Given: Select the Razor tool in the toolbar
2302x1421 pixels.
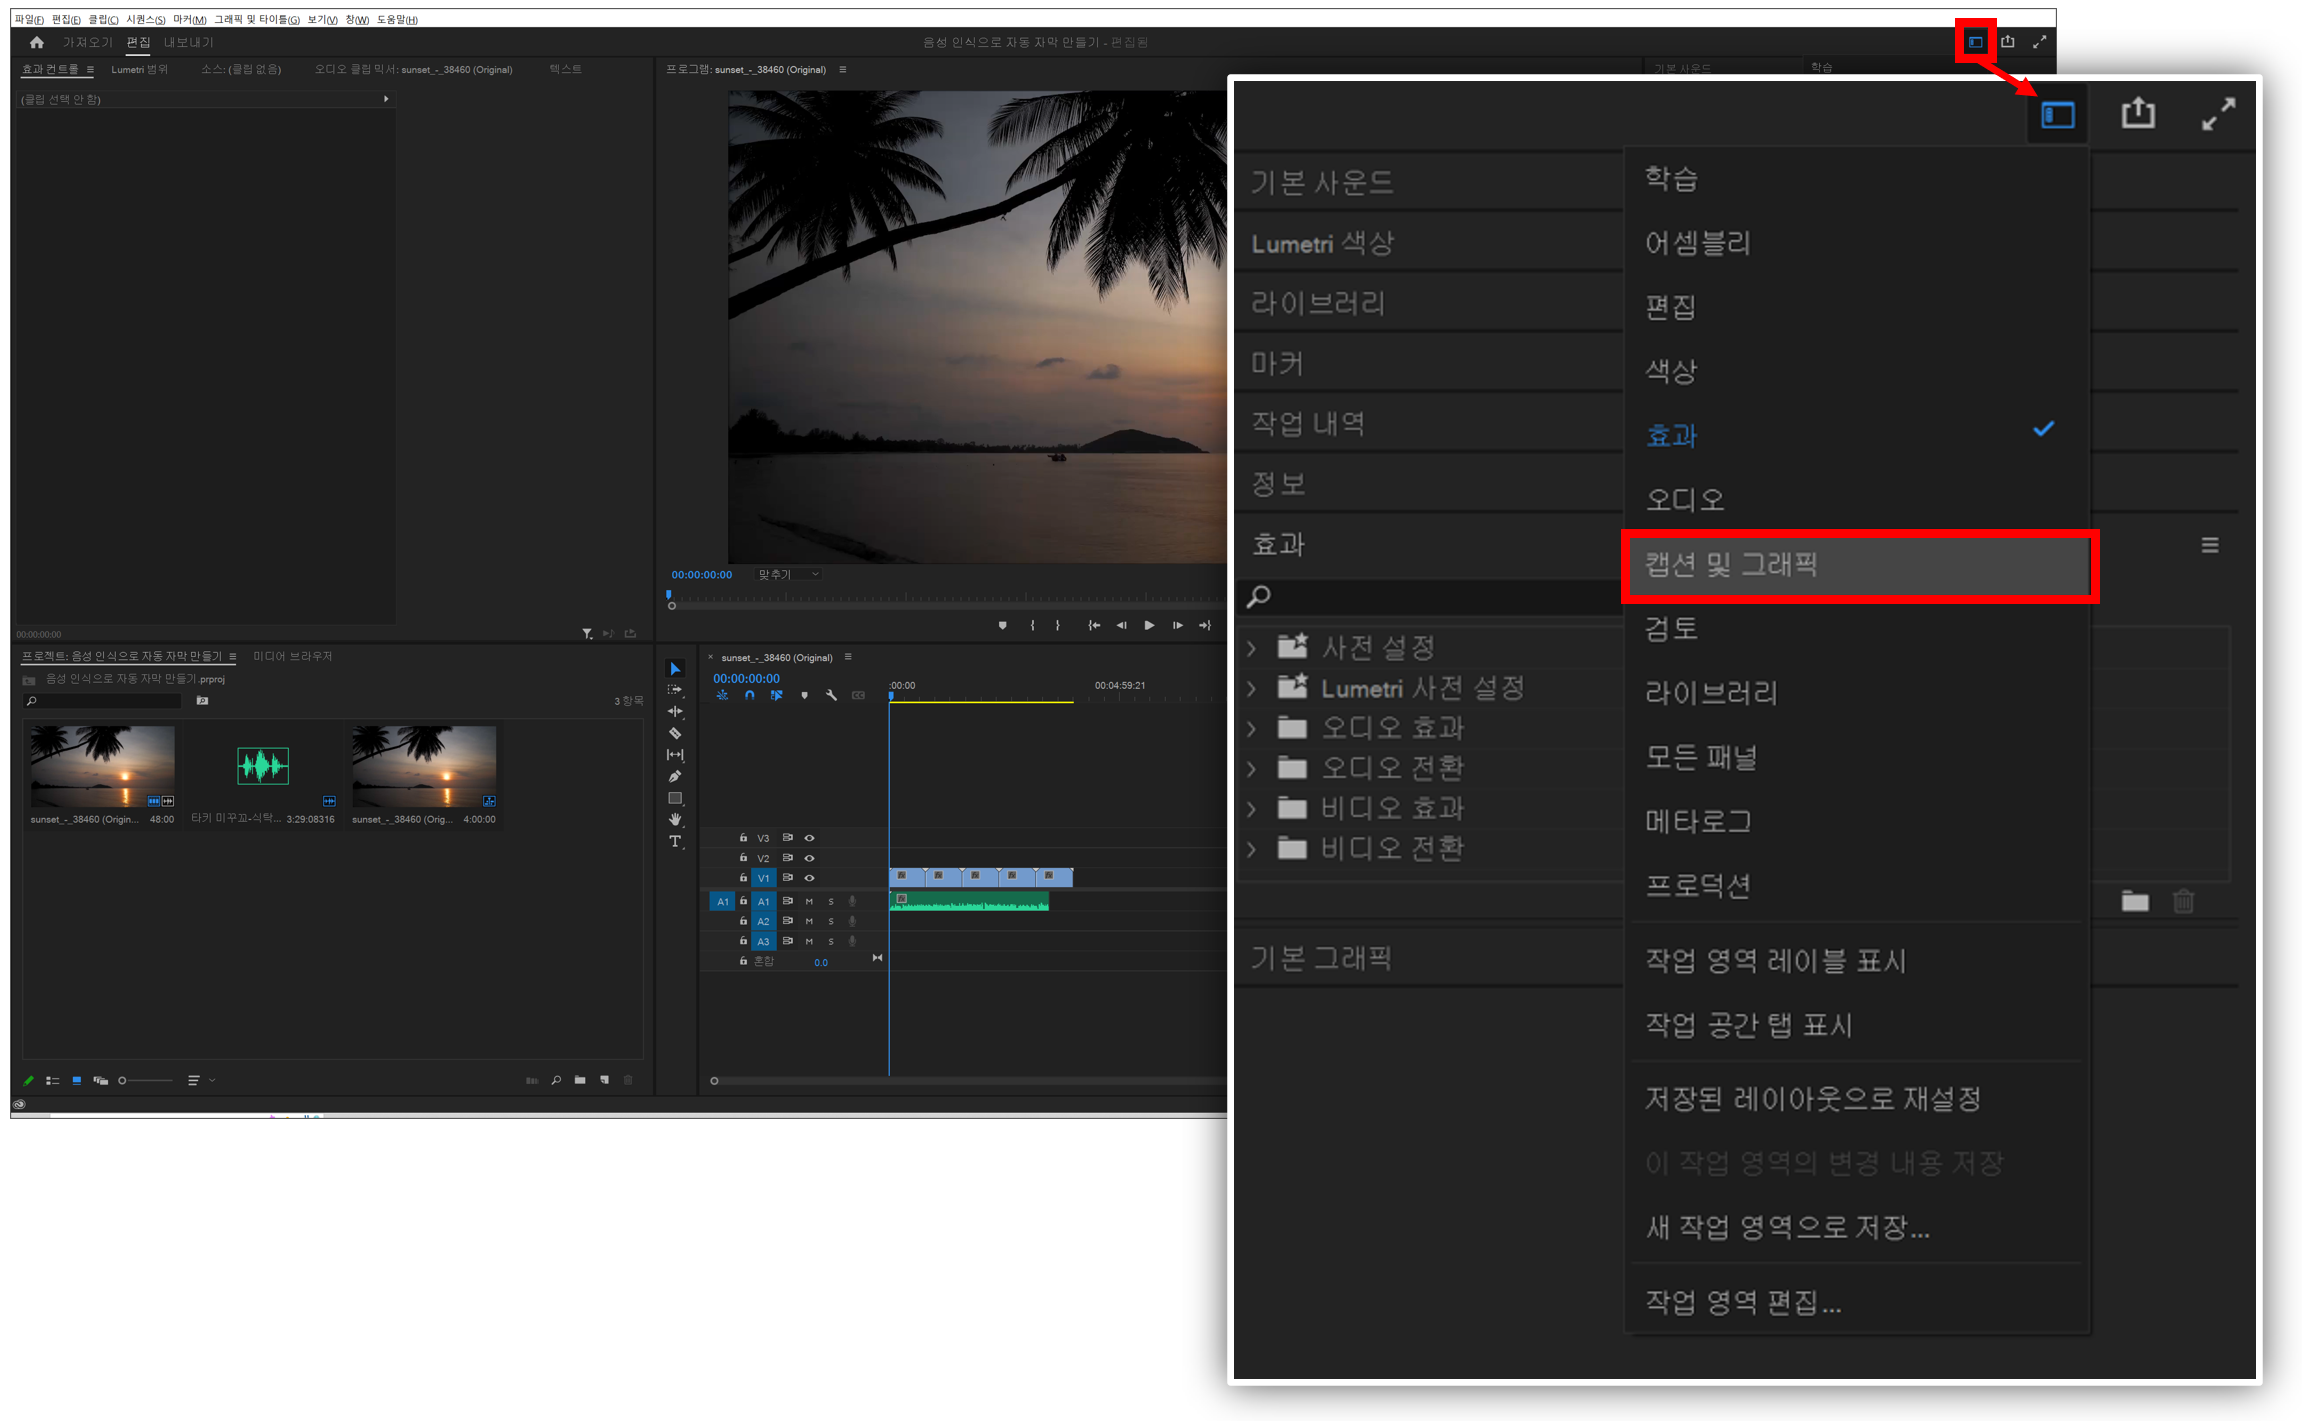Looking at the screenshot, I should click(675, 733).
